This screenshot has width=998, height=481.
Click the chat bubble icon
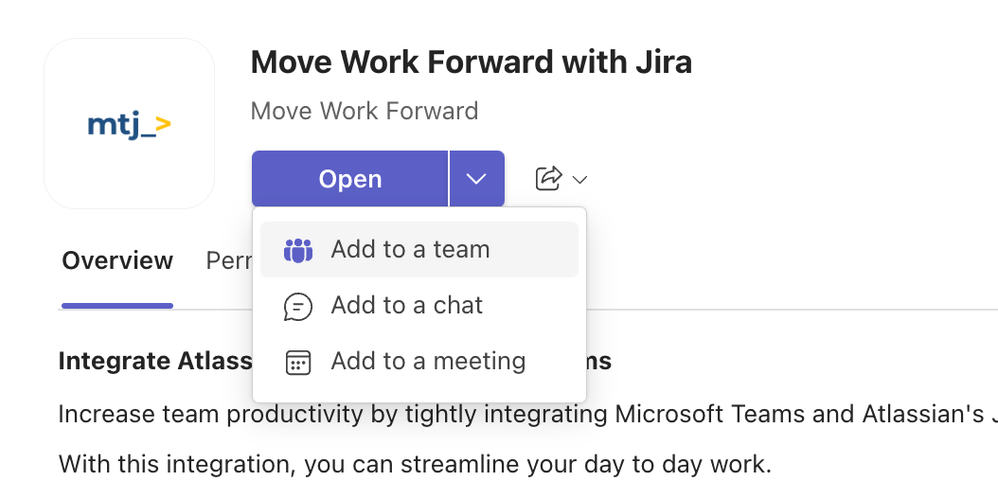point(298,307)
